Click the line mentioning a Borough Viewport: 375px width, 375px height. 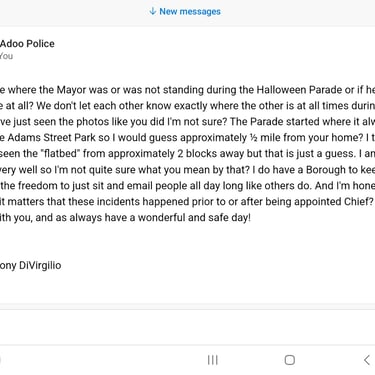pos(187,170)
